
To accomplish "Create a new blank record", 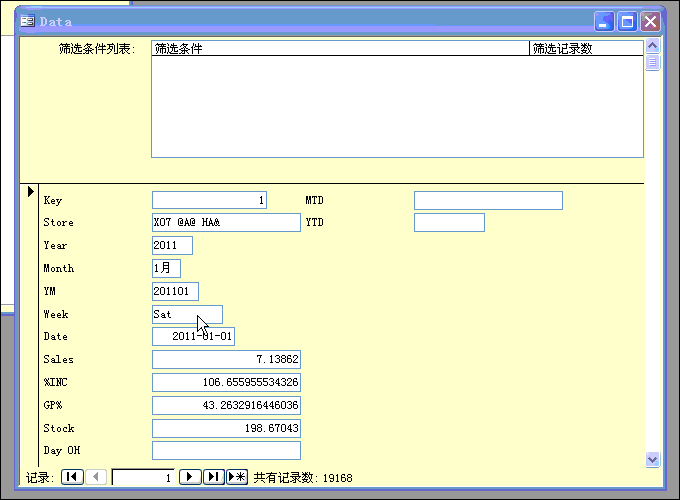I will coord(237,478).
